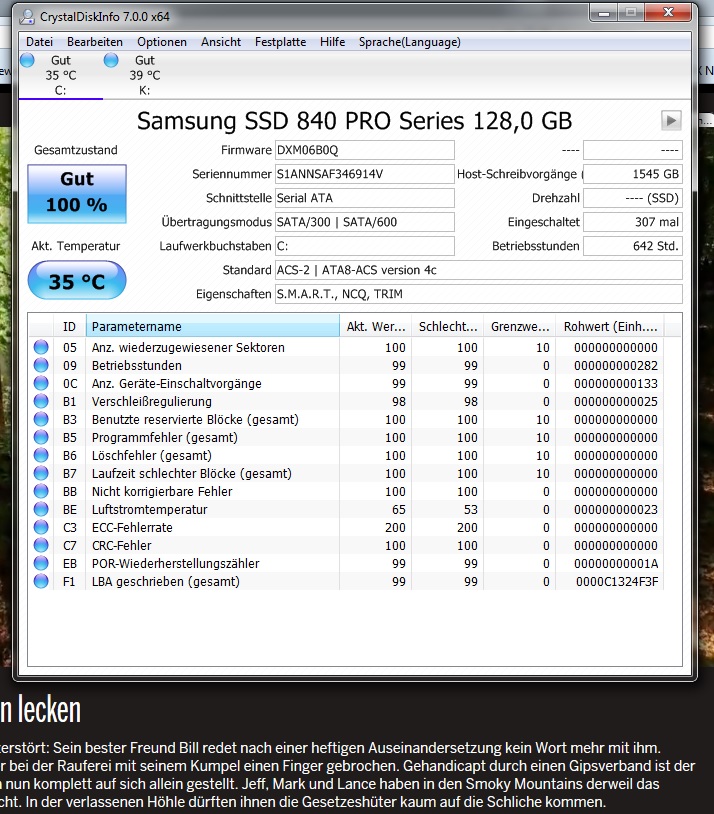Click the Drehzahl value ---- (SSD)
The image size is (714, 814).
pyautogui.click(x=632, y=198)
